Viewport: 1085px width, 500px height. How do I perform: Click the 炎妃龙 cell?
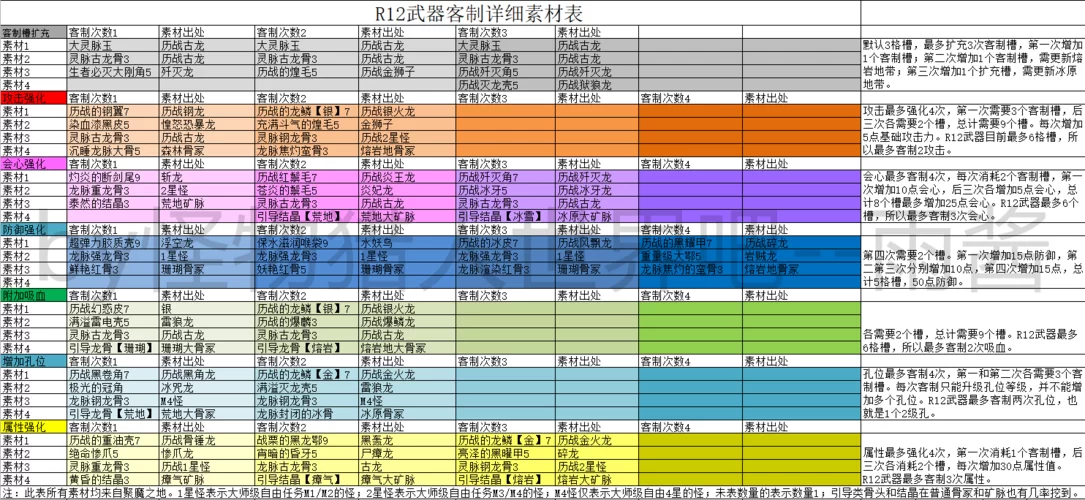tap(406, 190)
